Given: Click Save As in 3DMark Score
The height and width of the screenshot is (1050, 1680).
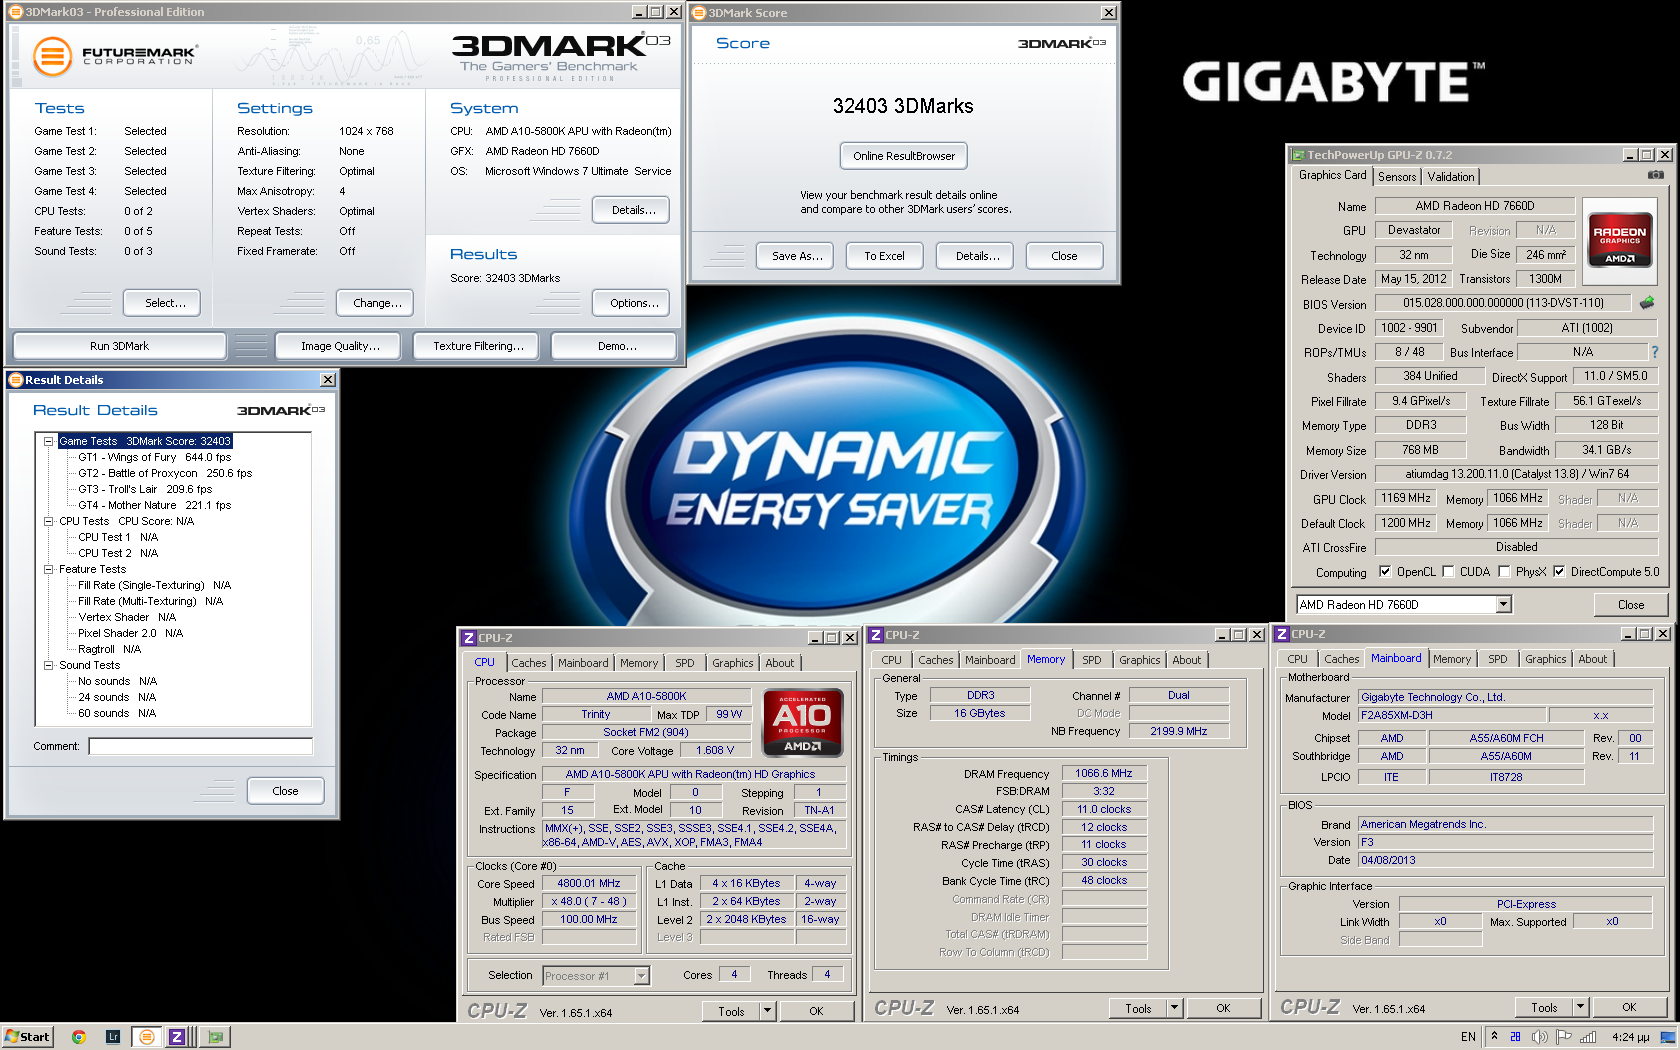Looking at the screenshot, I should (x=797, y=256).
